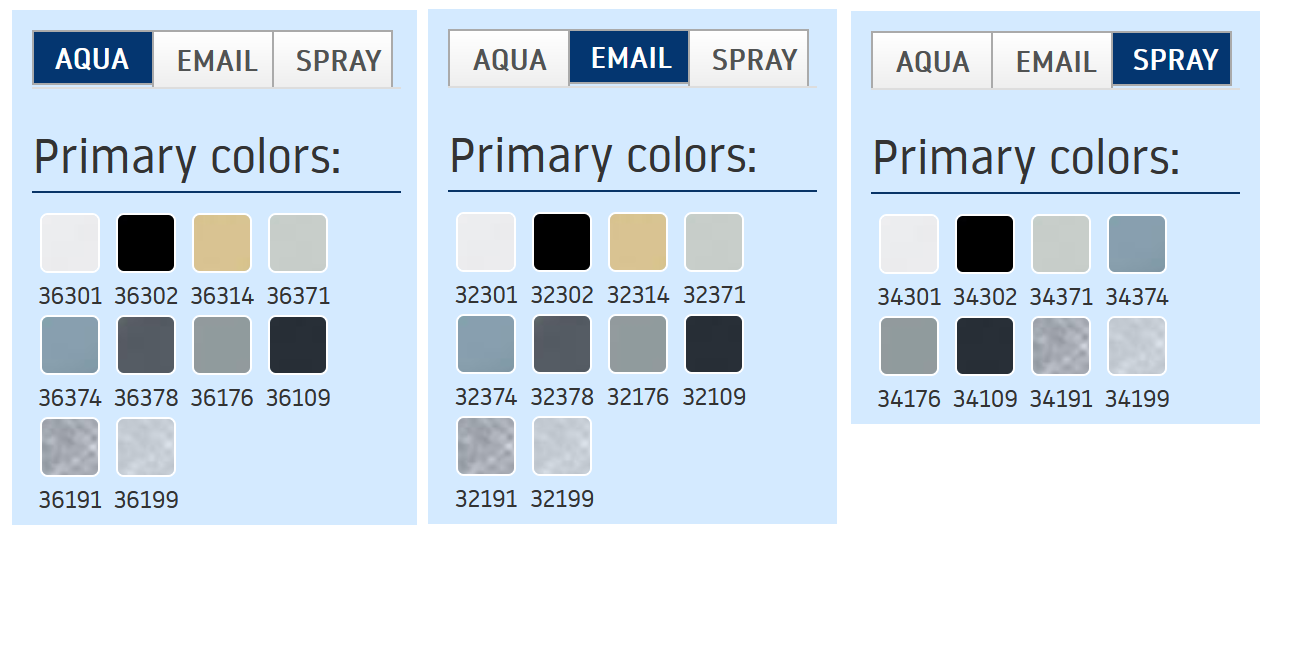Select black color swatch 36302
The width and height of the screenshot is (1290, 663).
(x=146, y=243)
